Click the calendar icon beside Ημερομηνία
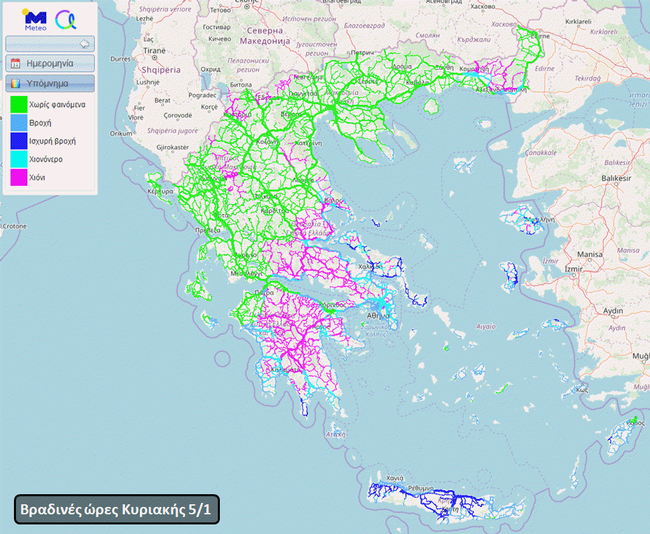 [x=15, y=63]
